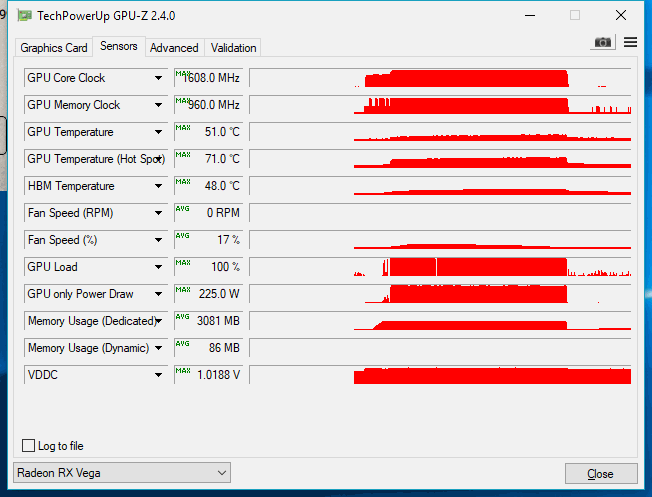Click the 3081 MB dedicated memory value
Screen dimensions: 652x497
[208, 321]
